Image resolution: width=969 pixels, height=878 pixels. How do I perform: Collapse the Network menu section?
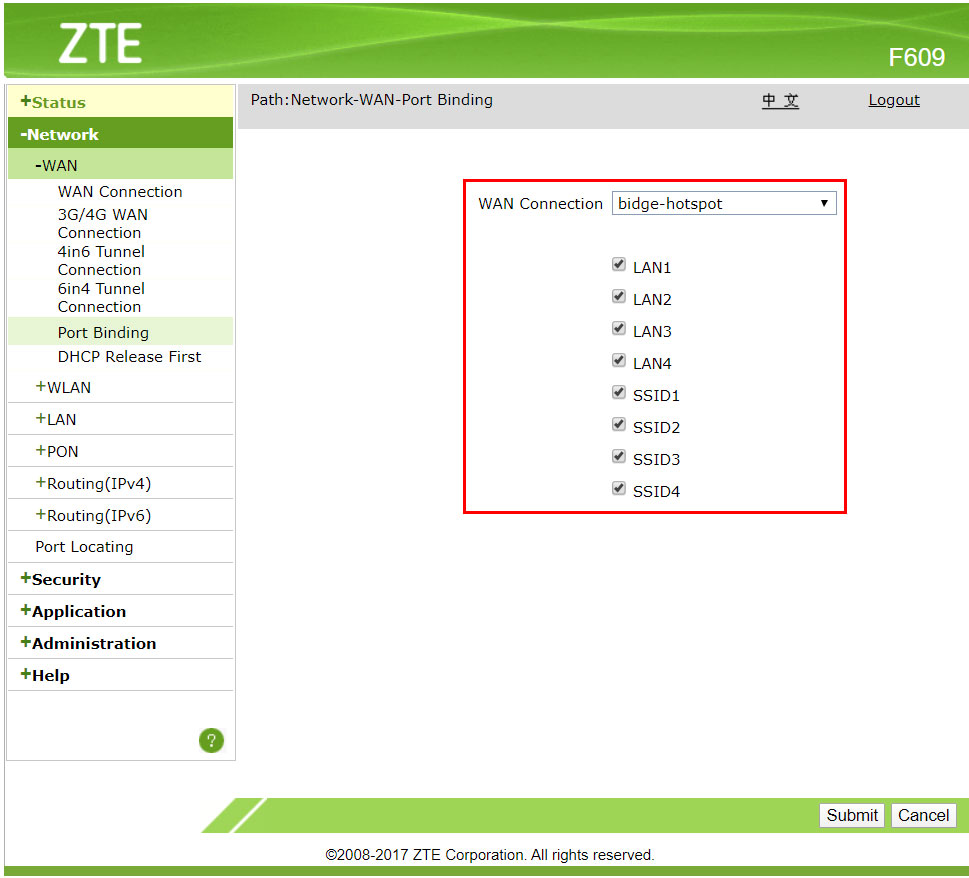[x=121, y=133]
